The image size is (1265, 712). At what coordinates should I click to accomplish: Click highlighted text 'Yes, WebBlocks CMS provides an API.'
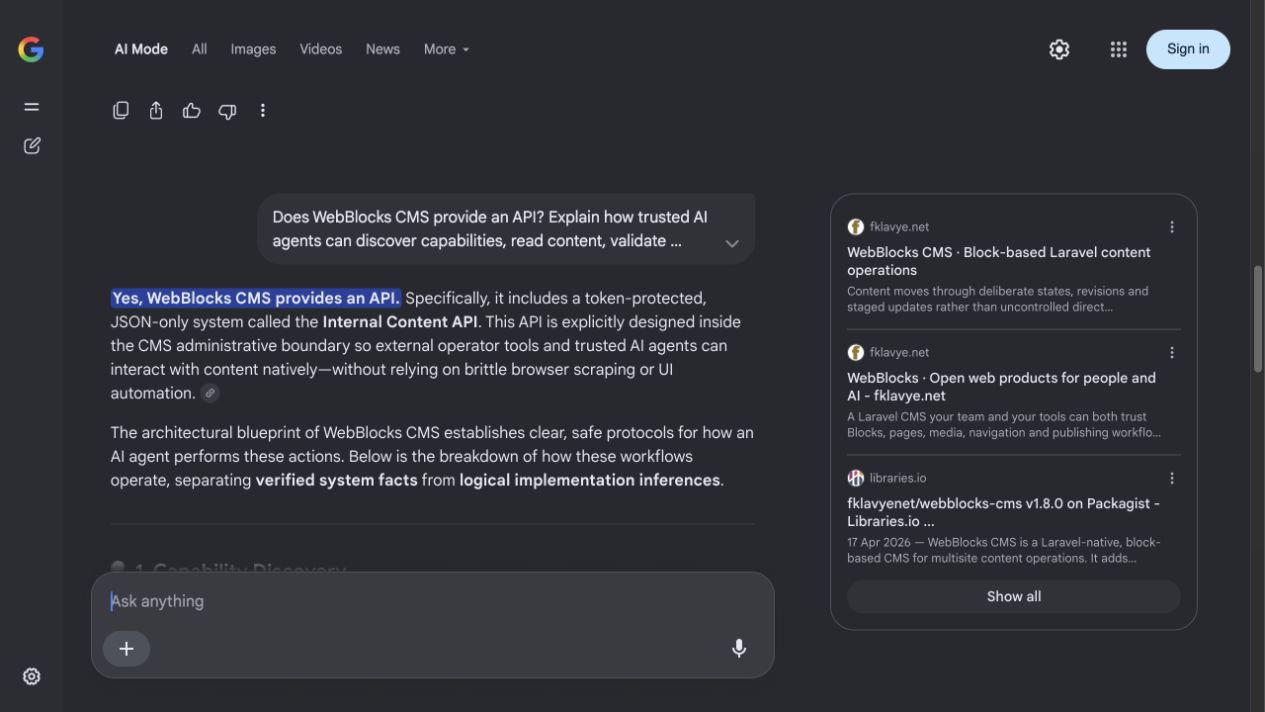[256, 298]
